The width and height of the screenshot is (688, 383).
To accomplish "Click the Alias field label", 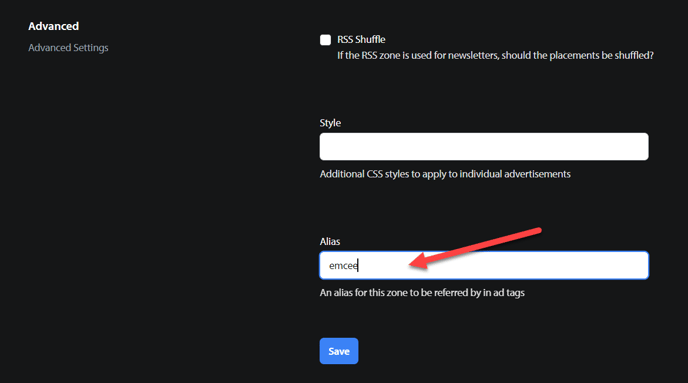I will (x=330, y=241).
